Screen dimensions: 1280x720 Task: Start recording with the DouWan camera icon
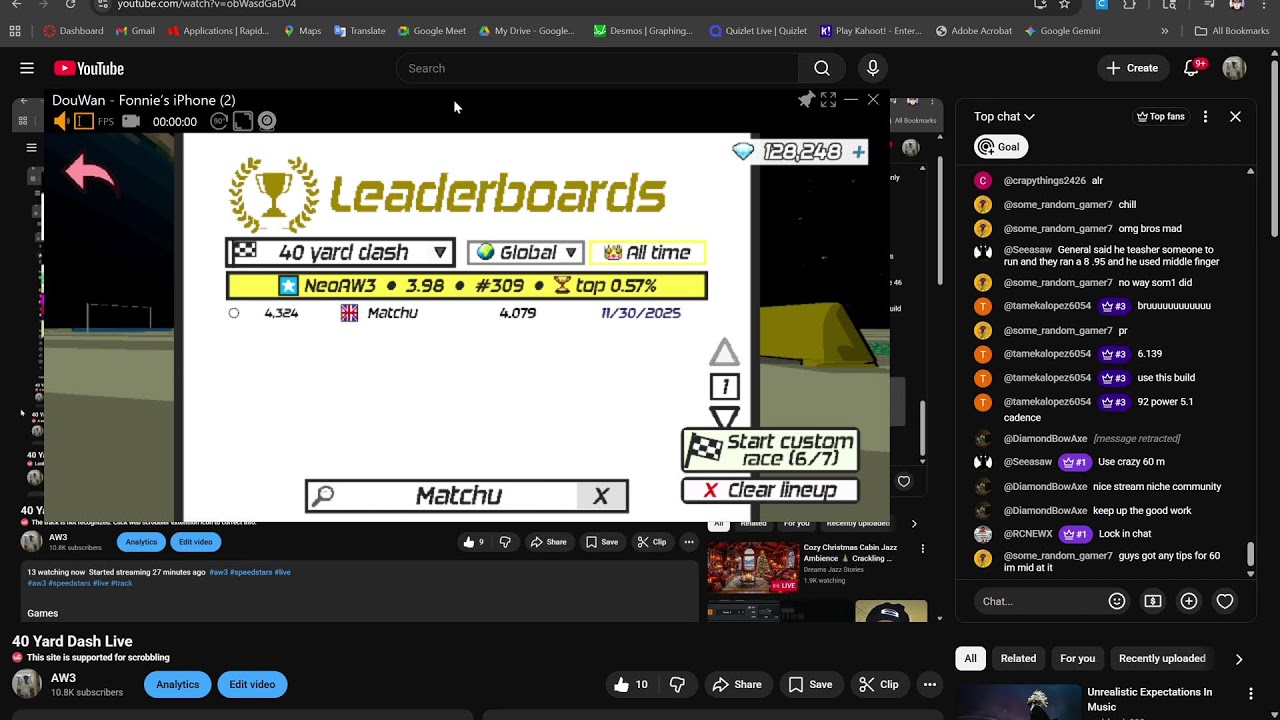coord(131,121)
